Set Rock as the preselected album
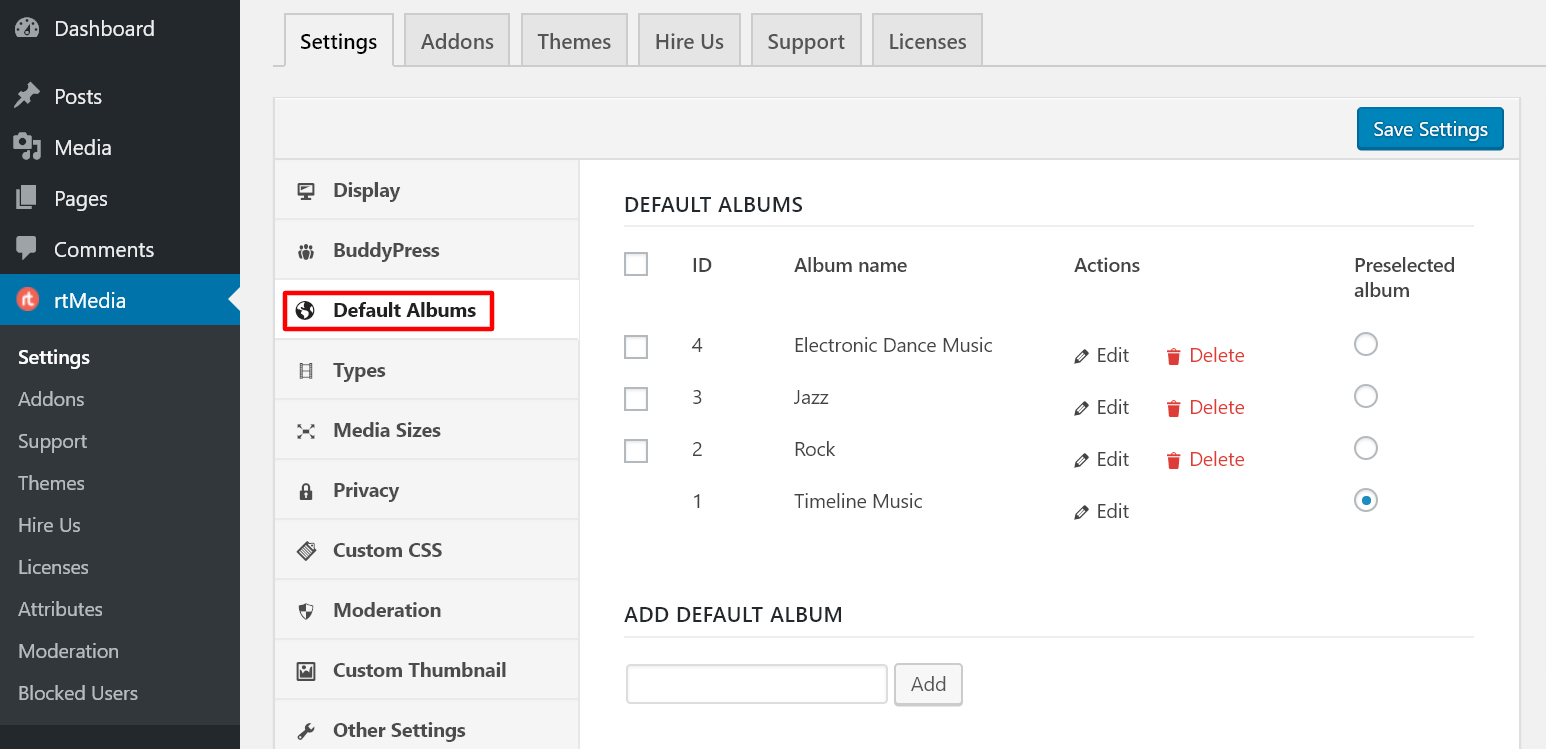 click(1366, 448)
